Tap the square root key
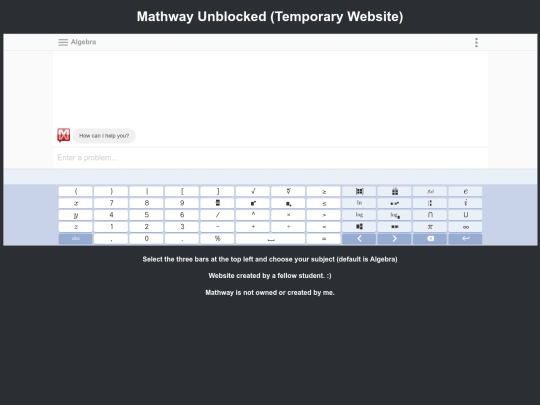Screen dimensions: 540x405 coord(253,191)
